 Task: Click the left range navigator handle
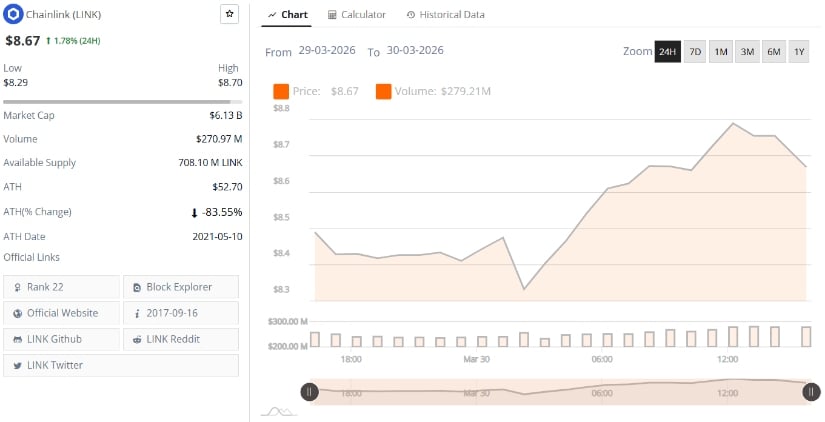tap(310, 392)
